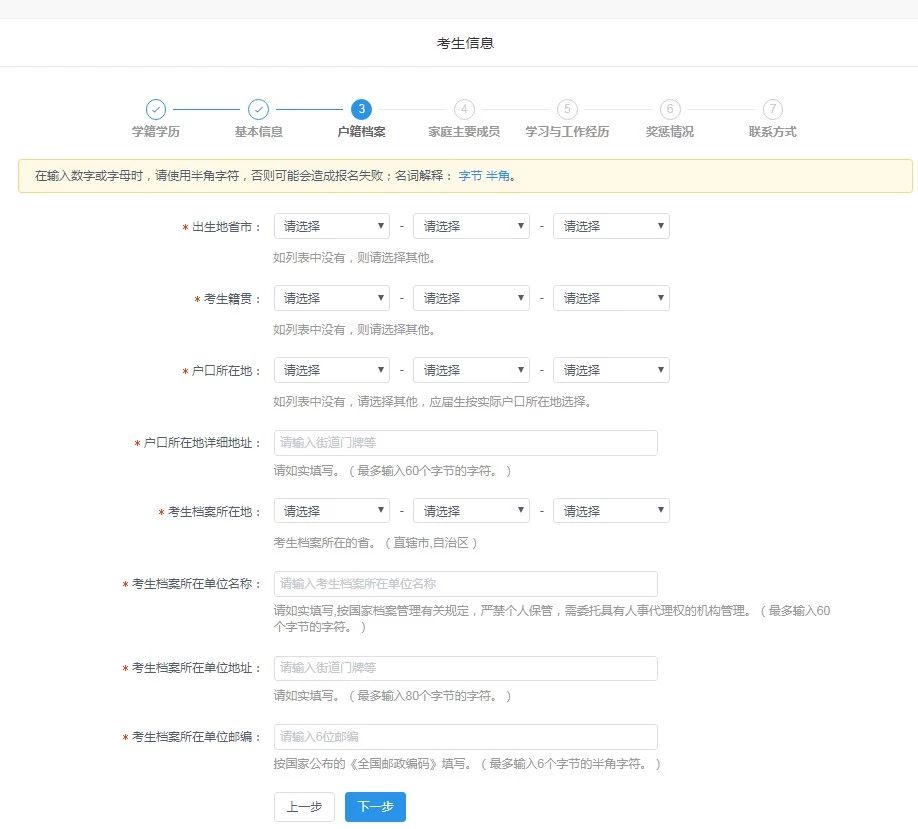918x829 pixels.
Task: Open the second 出生地省市 city dropdown
Action: click(x=471, y=225)
